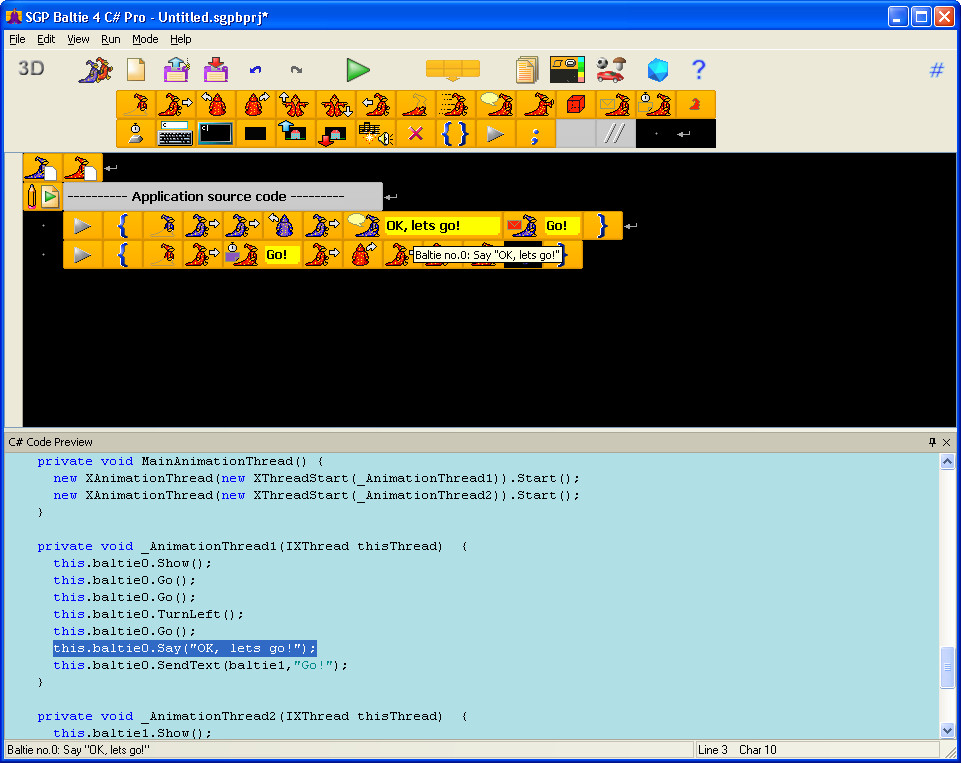Create a new blank project
This screenshot has width=961, height=763.
(136, 70)
